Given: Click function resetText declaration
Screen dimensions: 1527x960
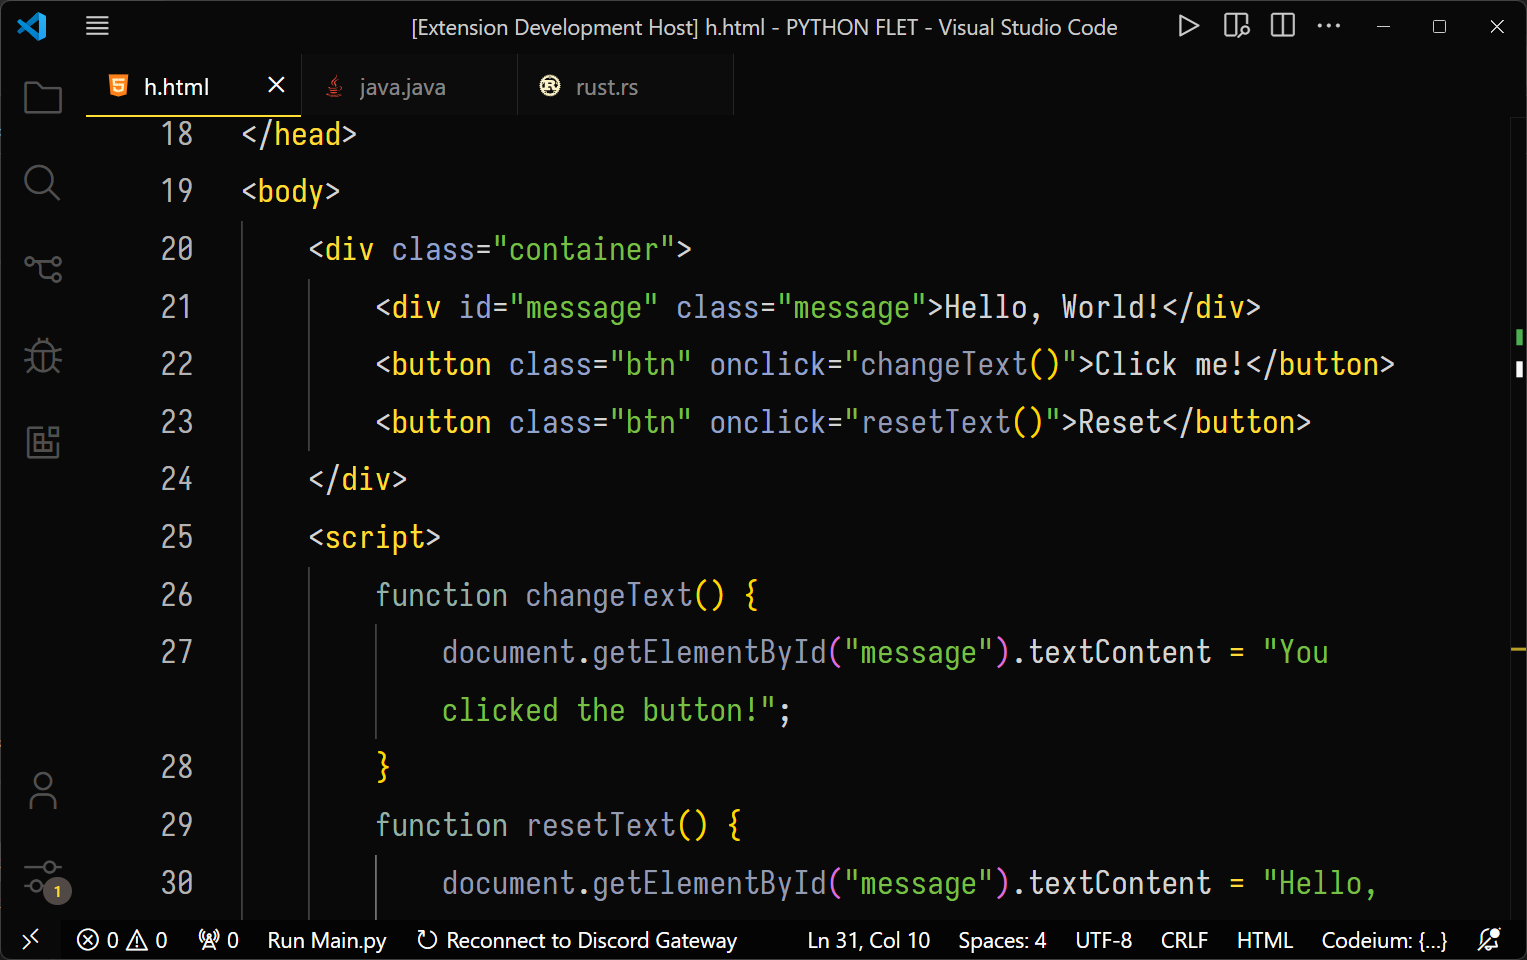Looking at the screenshot, I should pos(558,825).
